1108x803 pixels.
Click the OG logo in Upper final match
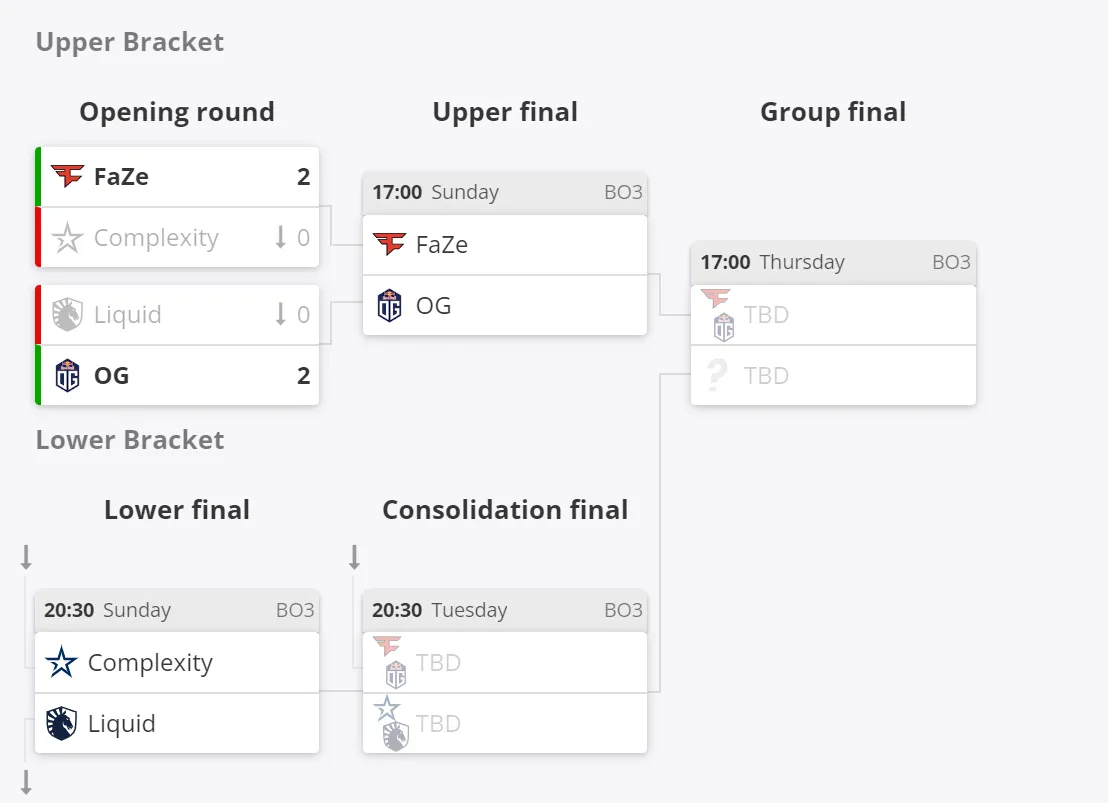tap(389, 305)
